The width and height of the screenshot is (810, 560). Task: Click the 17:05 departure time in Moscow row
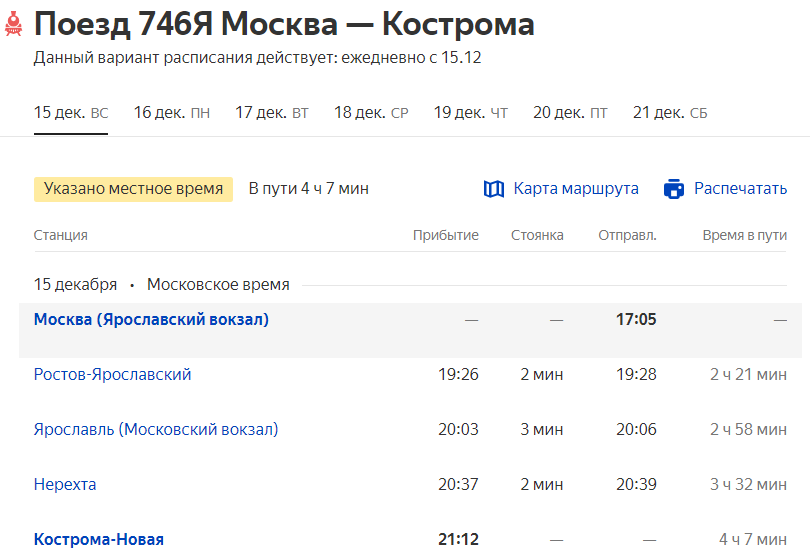click(x=636, y=320)
